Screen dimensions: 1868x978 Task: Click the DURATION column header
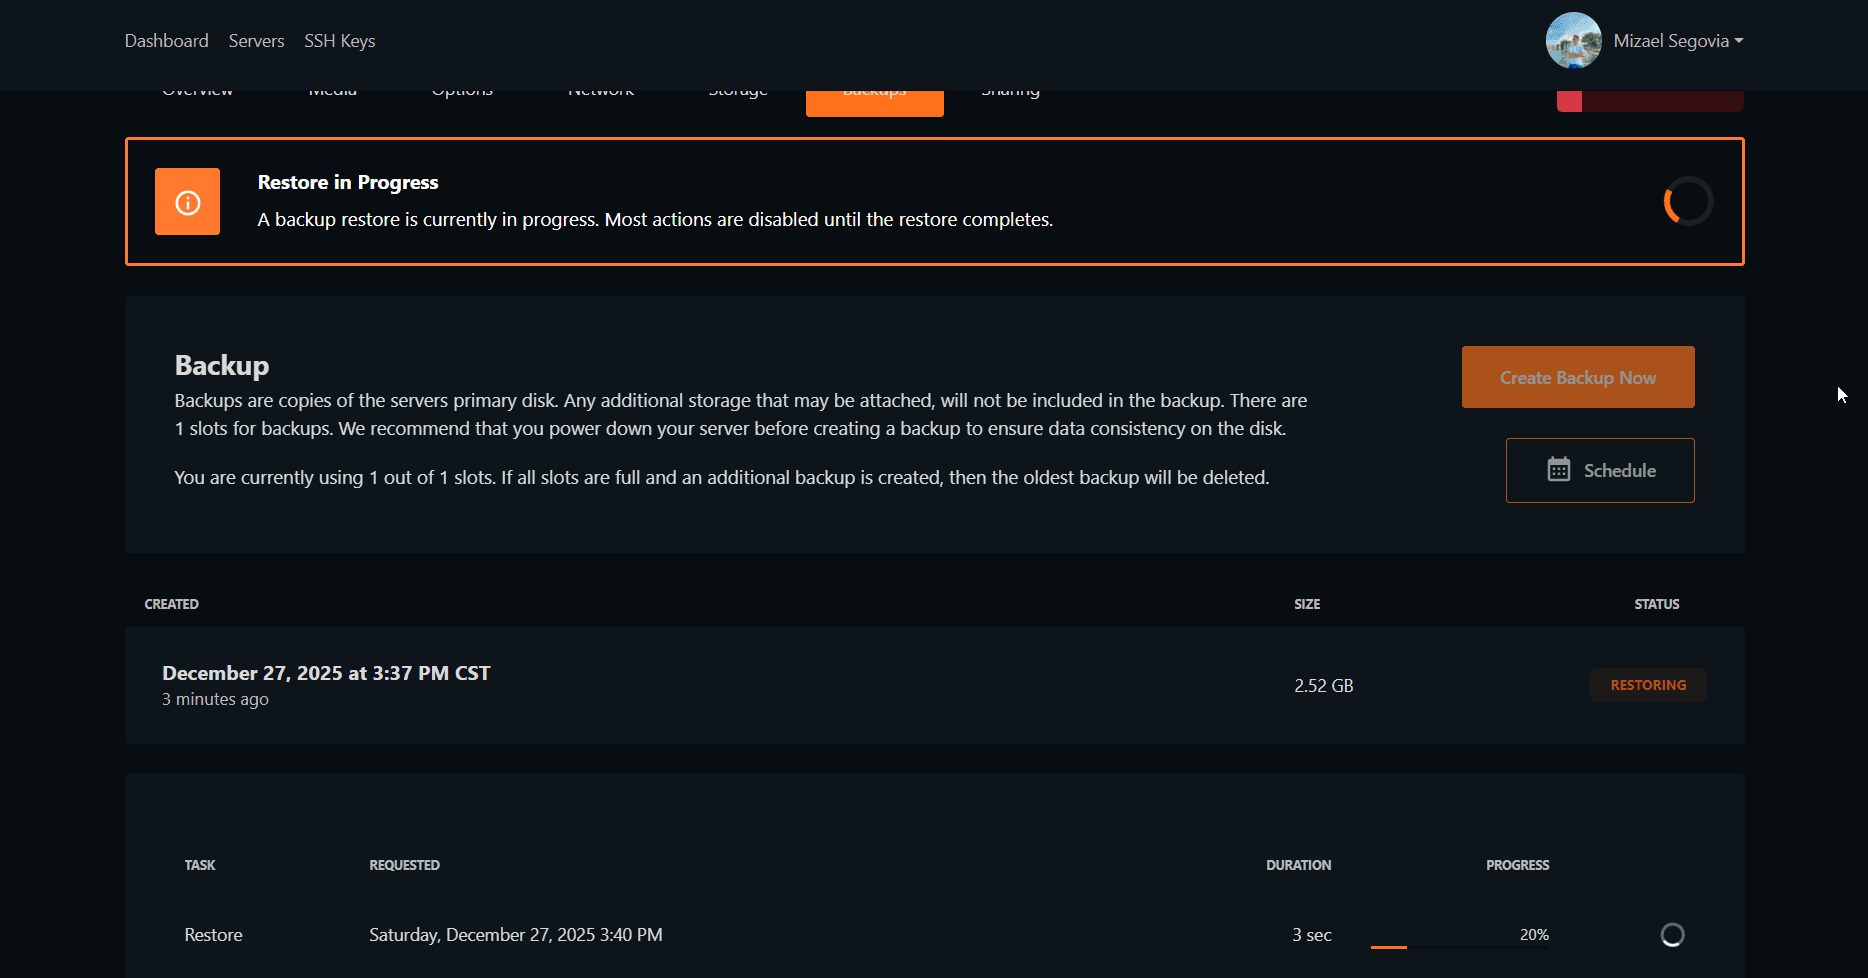click(x=1299, y=865)
